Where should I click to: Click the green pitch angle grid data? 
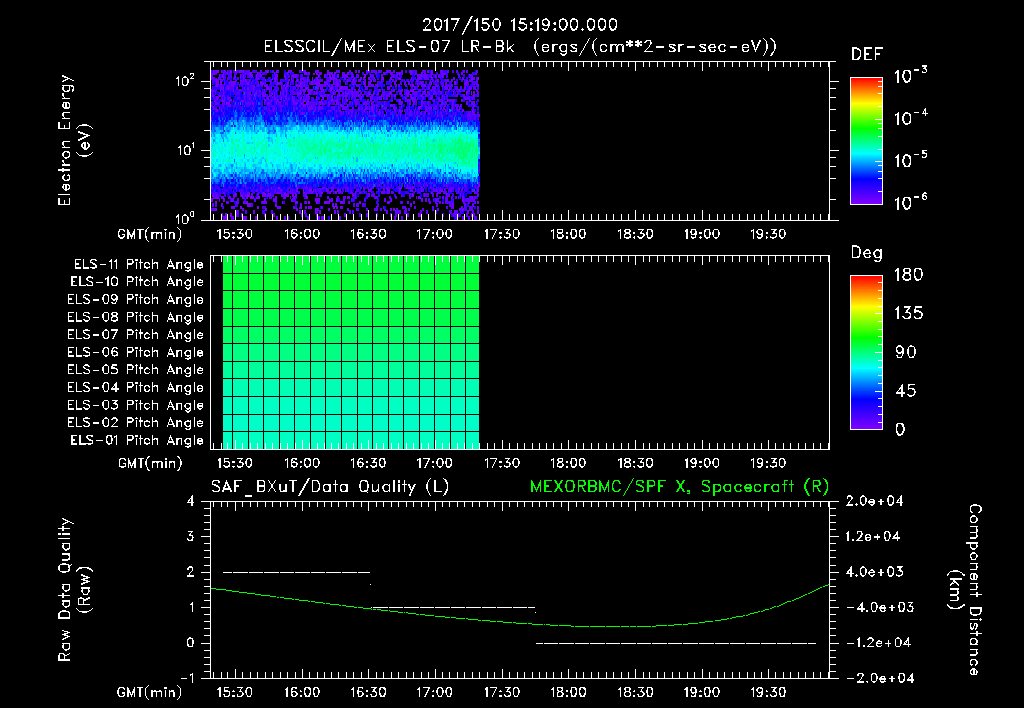(x=351, y=352)
